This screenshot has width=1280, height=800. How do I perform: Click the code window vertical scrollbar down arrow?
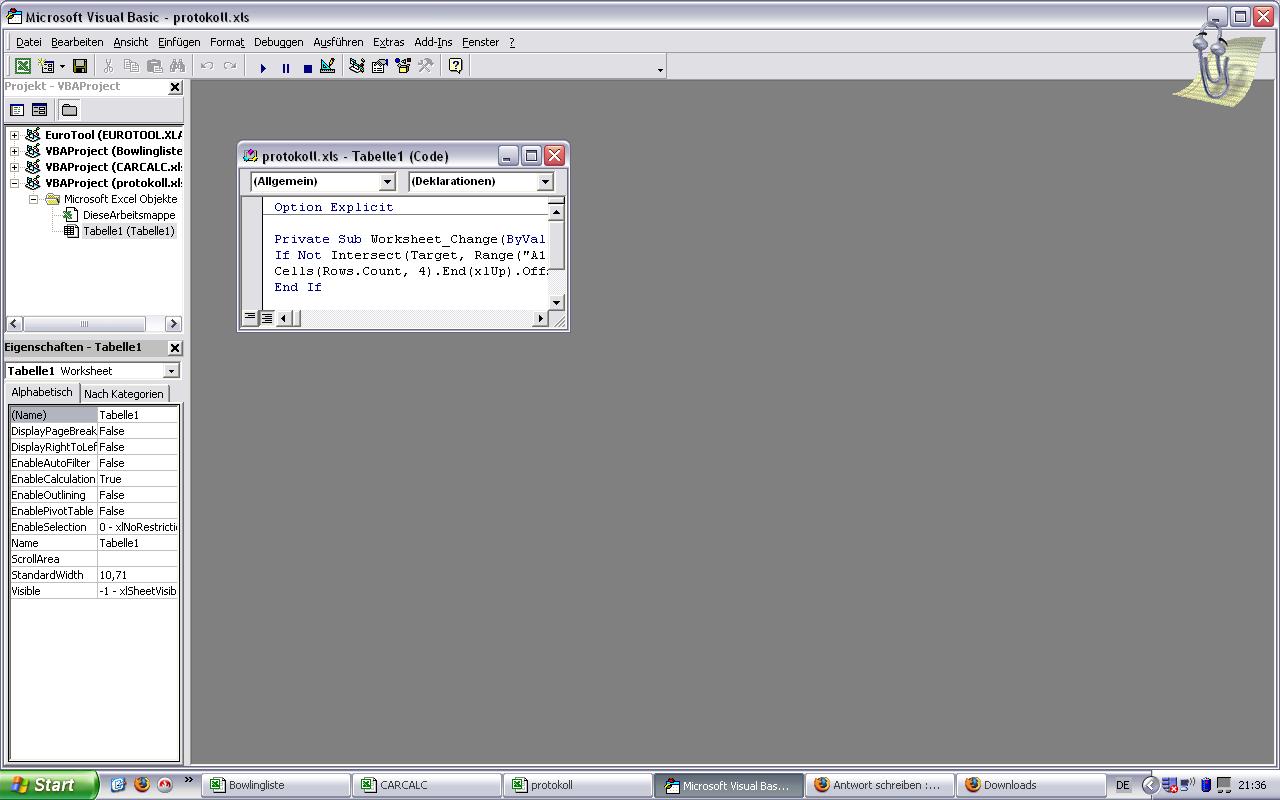(x=557, y=302)
